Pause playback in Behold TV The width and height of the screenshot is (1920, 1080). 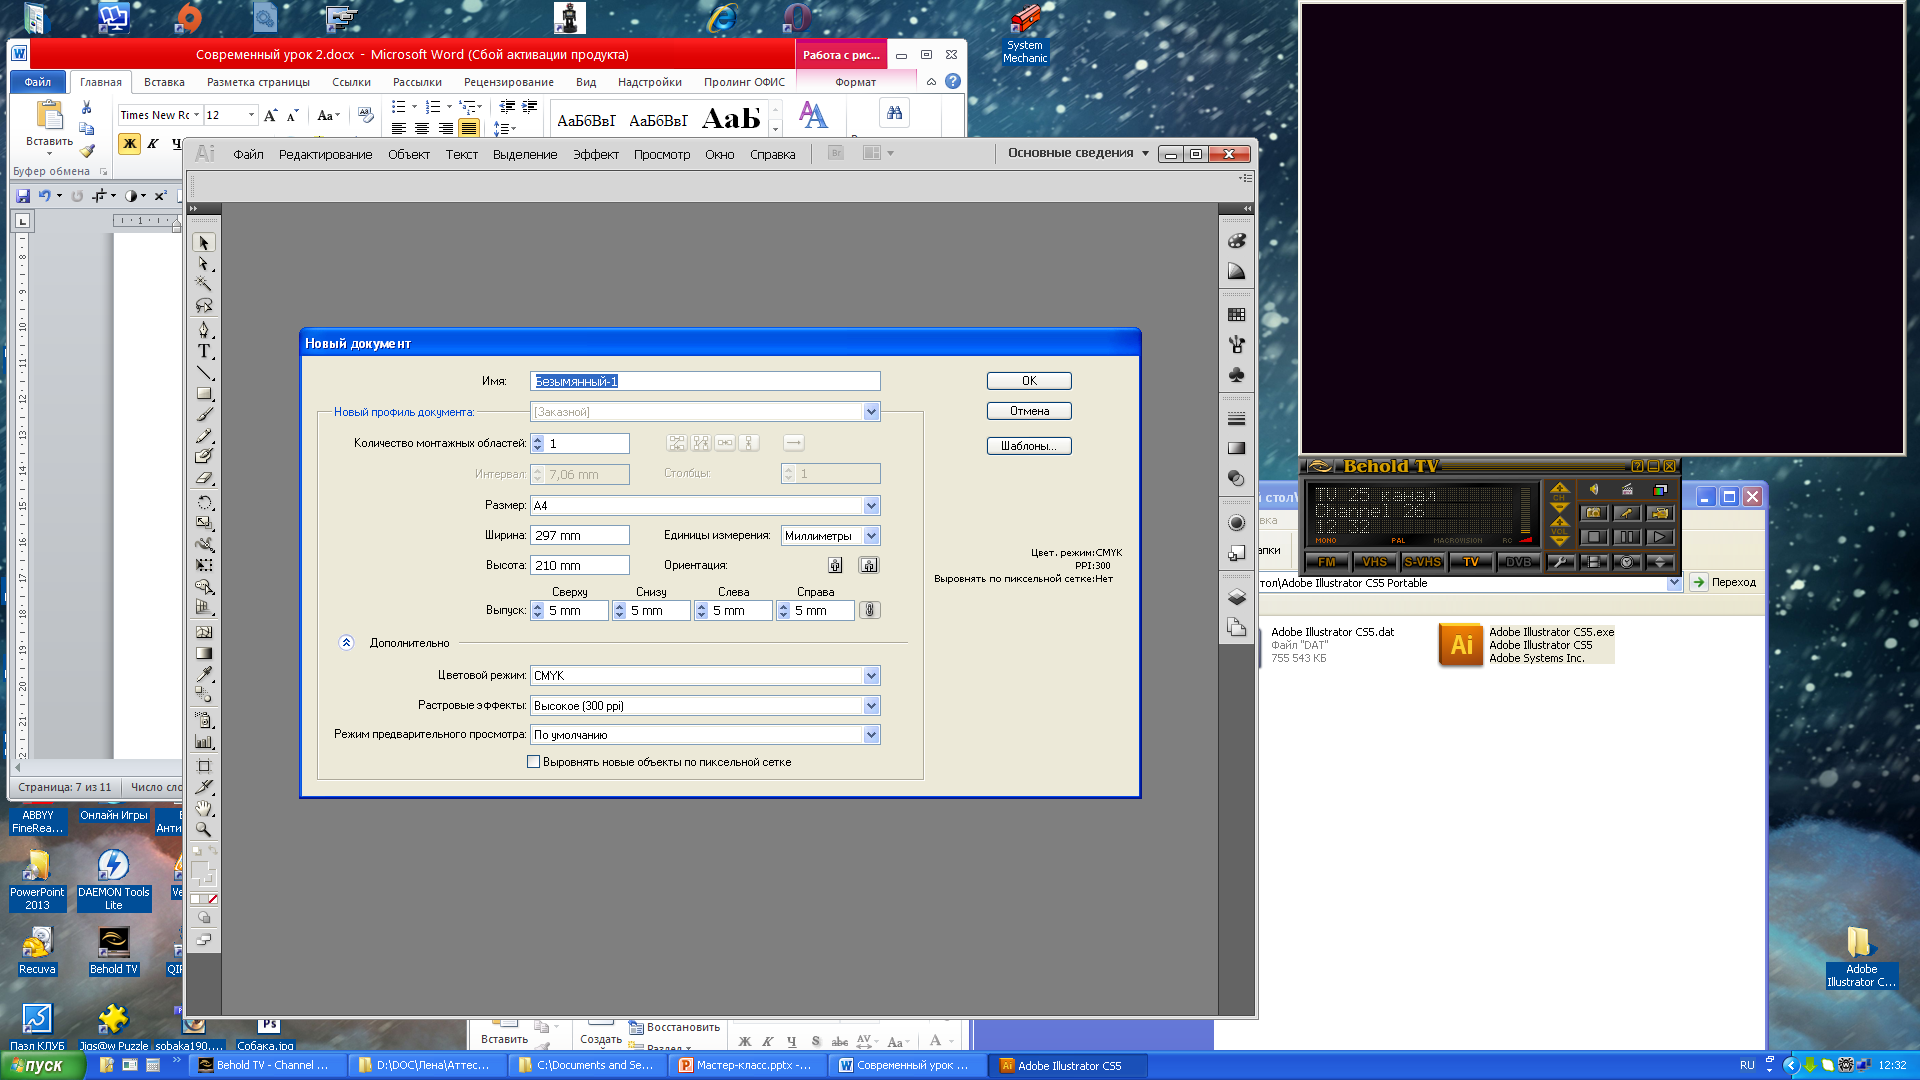click(x=1627, y=537)
